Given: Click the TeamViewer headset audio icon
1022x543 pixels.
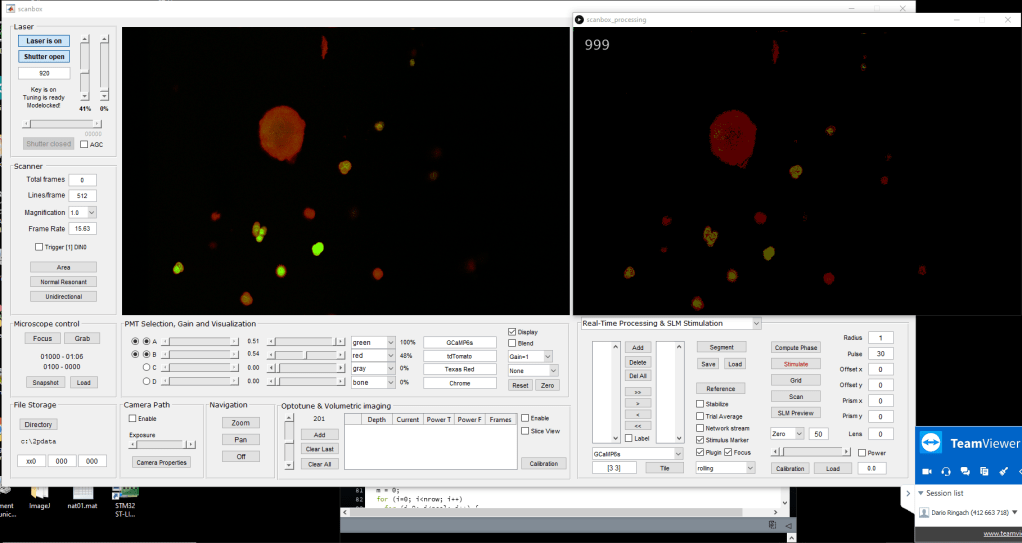Looking at the screenshot, I should pyautogui.click(x=946, y=471).
